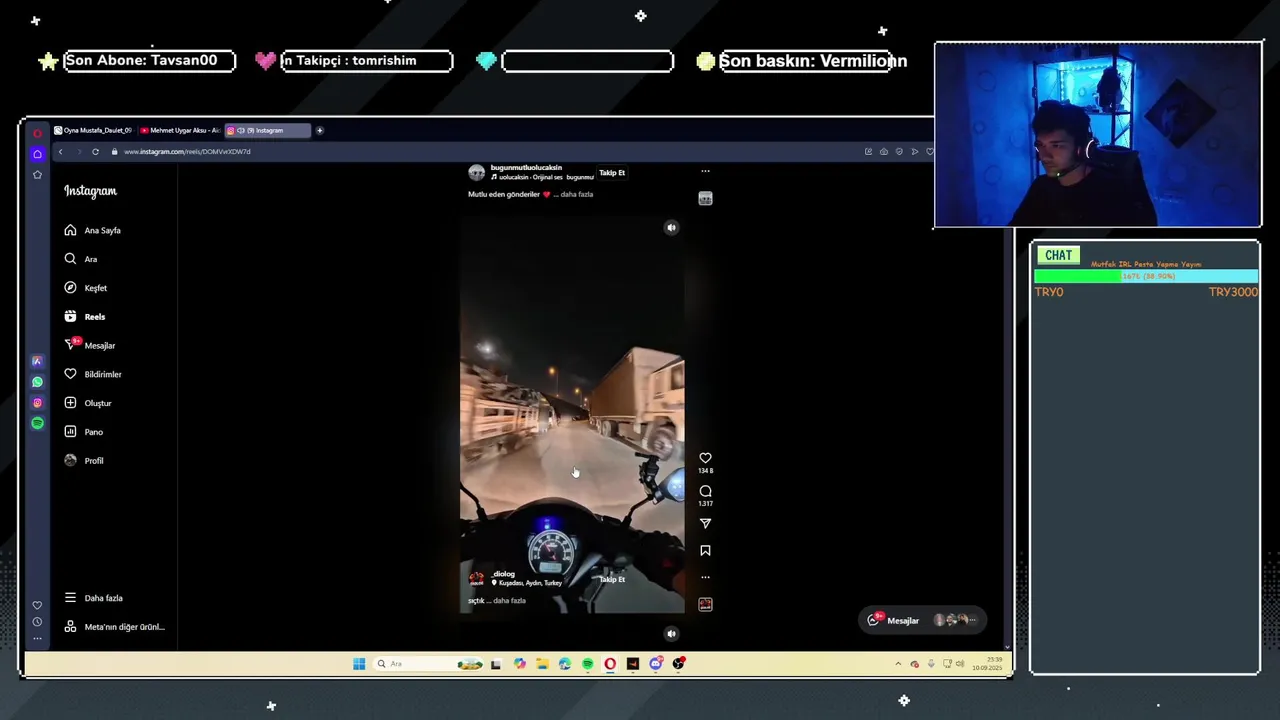Viewport: 1280px width, 720px height.
Task: Open Opera sidebar bookmarks star
Action: point(37,175)
